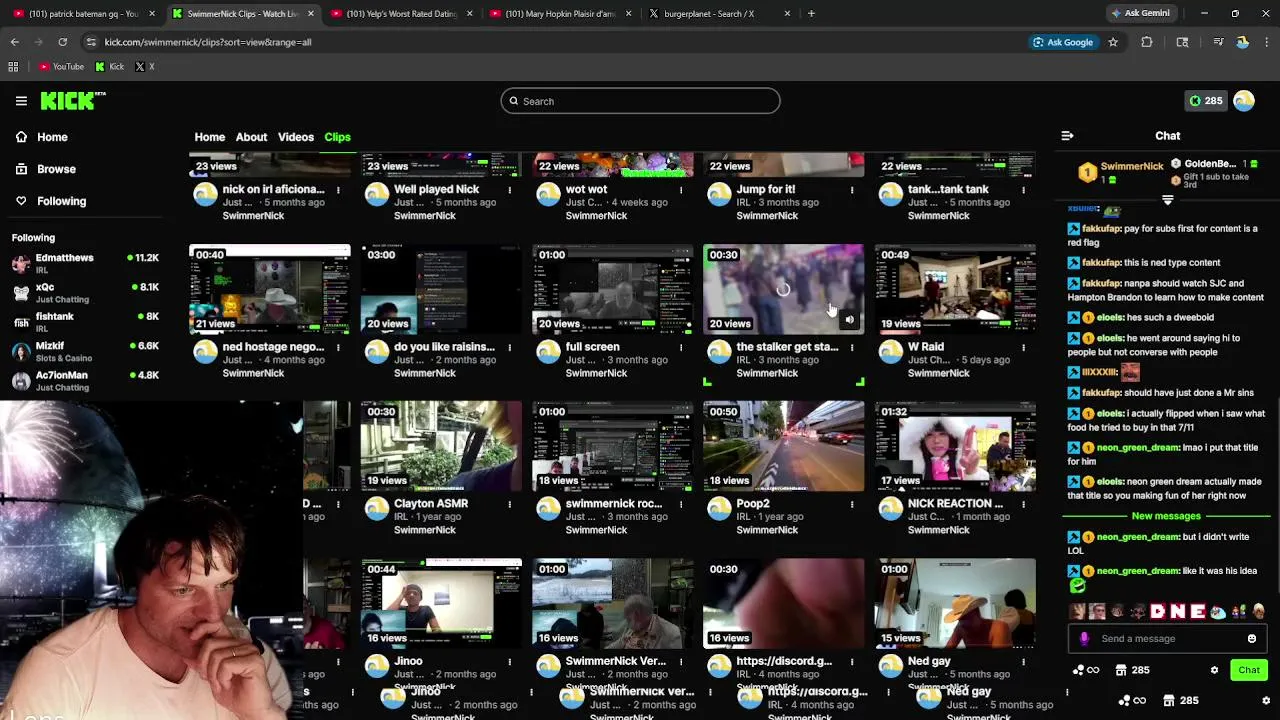
Task: Open options menu for 'W Raid' clip
Action: click(x=1023, y=347)
